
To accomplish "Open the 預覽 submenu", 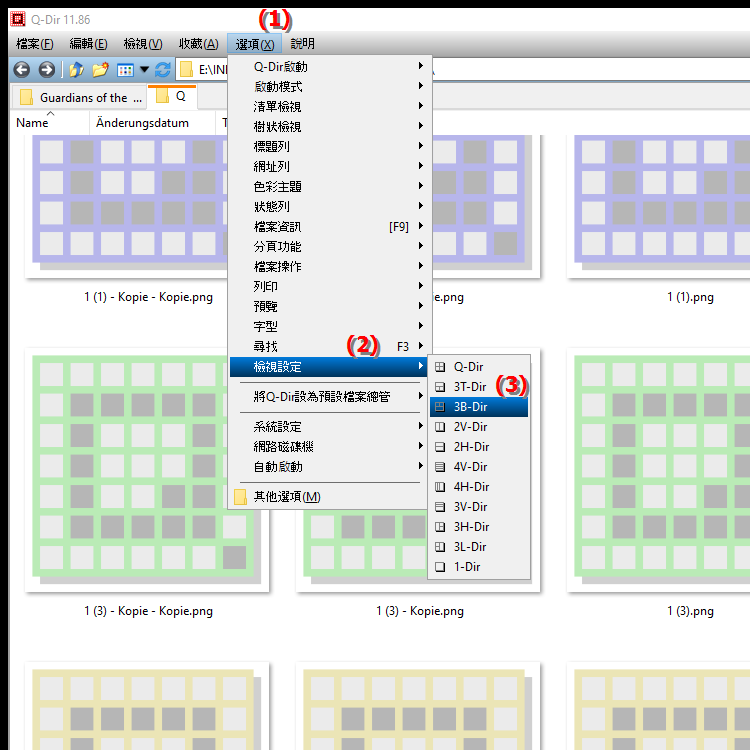I will tap(329, 307).
